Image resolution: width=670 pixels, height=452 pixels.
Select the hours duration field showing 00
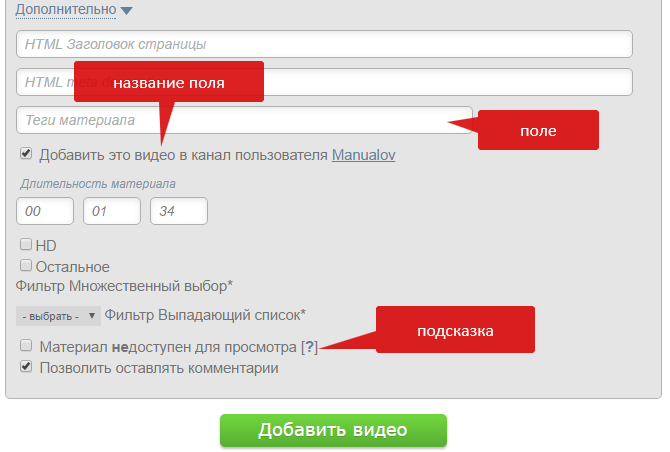tap(45, 212)
